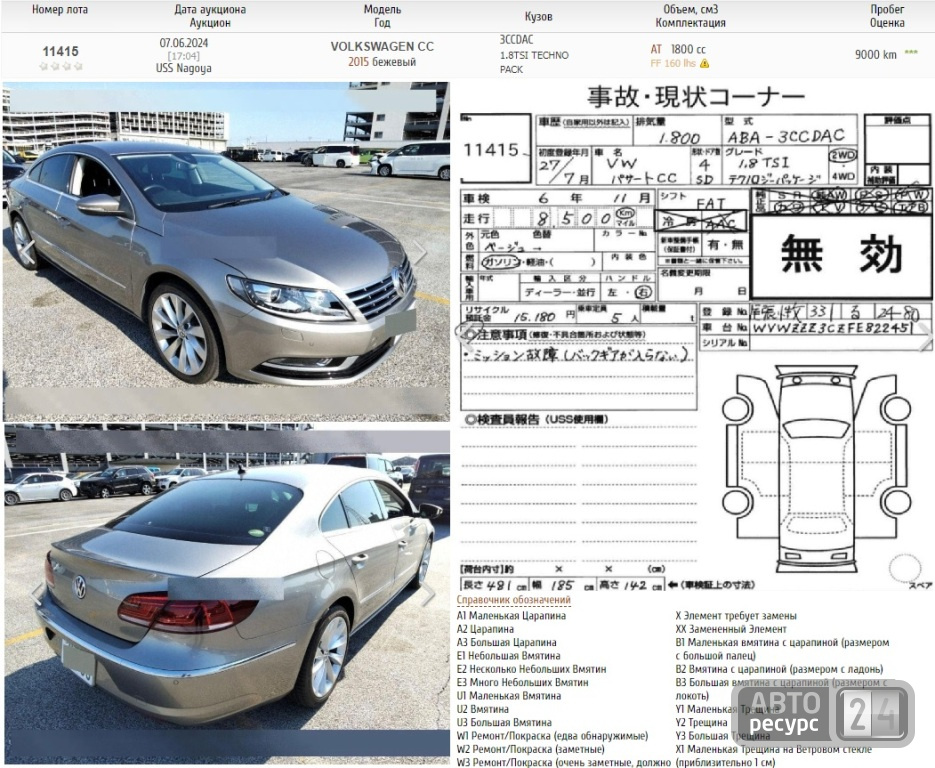The height and width of the screenshot is (768, 935).
Task: Click the 9000 km mileage value
Action: (x=876, y=54)
